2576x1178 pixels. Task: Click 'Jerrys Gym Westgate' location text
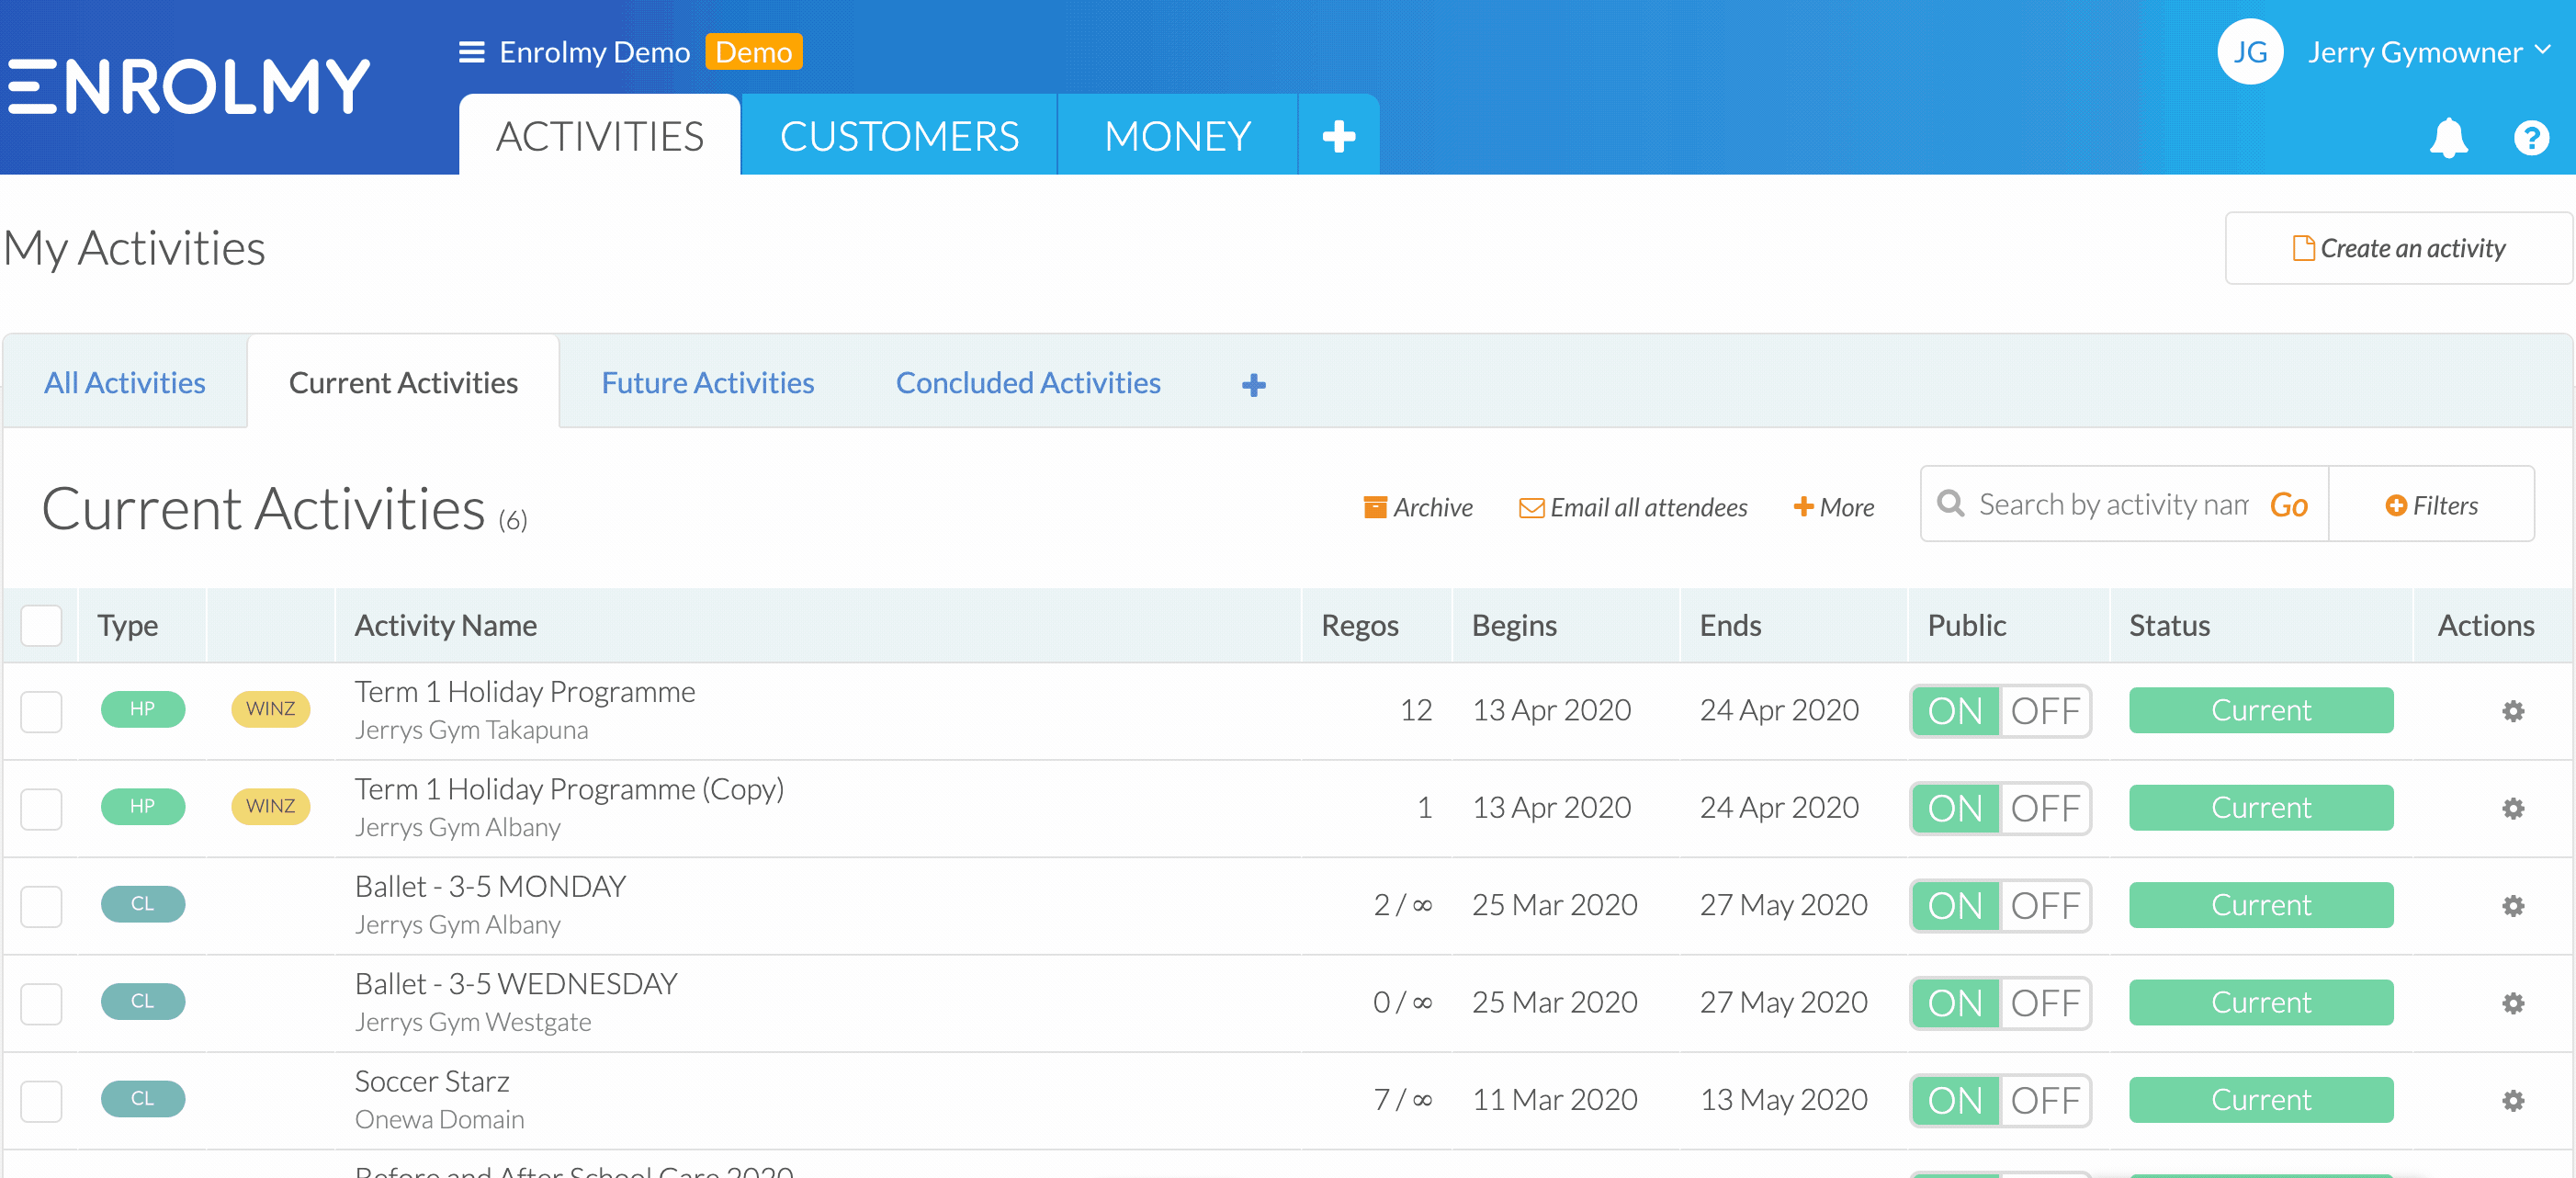pyautogui.click(x=473, y=1022)
